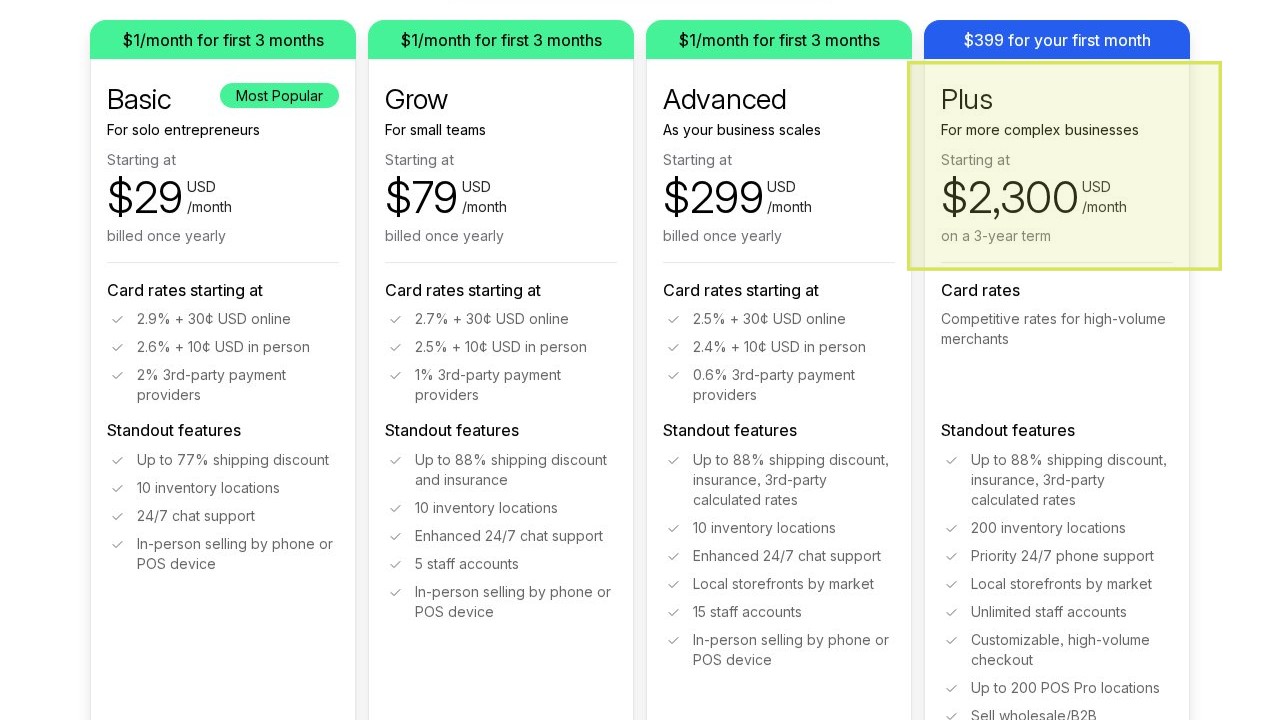This screenshot has height=720, width=1280.
Task: Click the Plus plan $2,300 price
Action: pyautogui.click(x=1009, y=197)
